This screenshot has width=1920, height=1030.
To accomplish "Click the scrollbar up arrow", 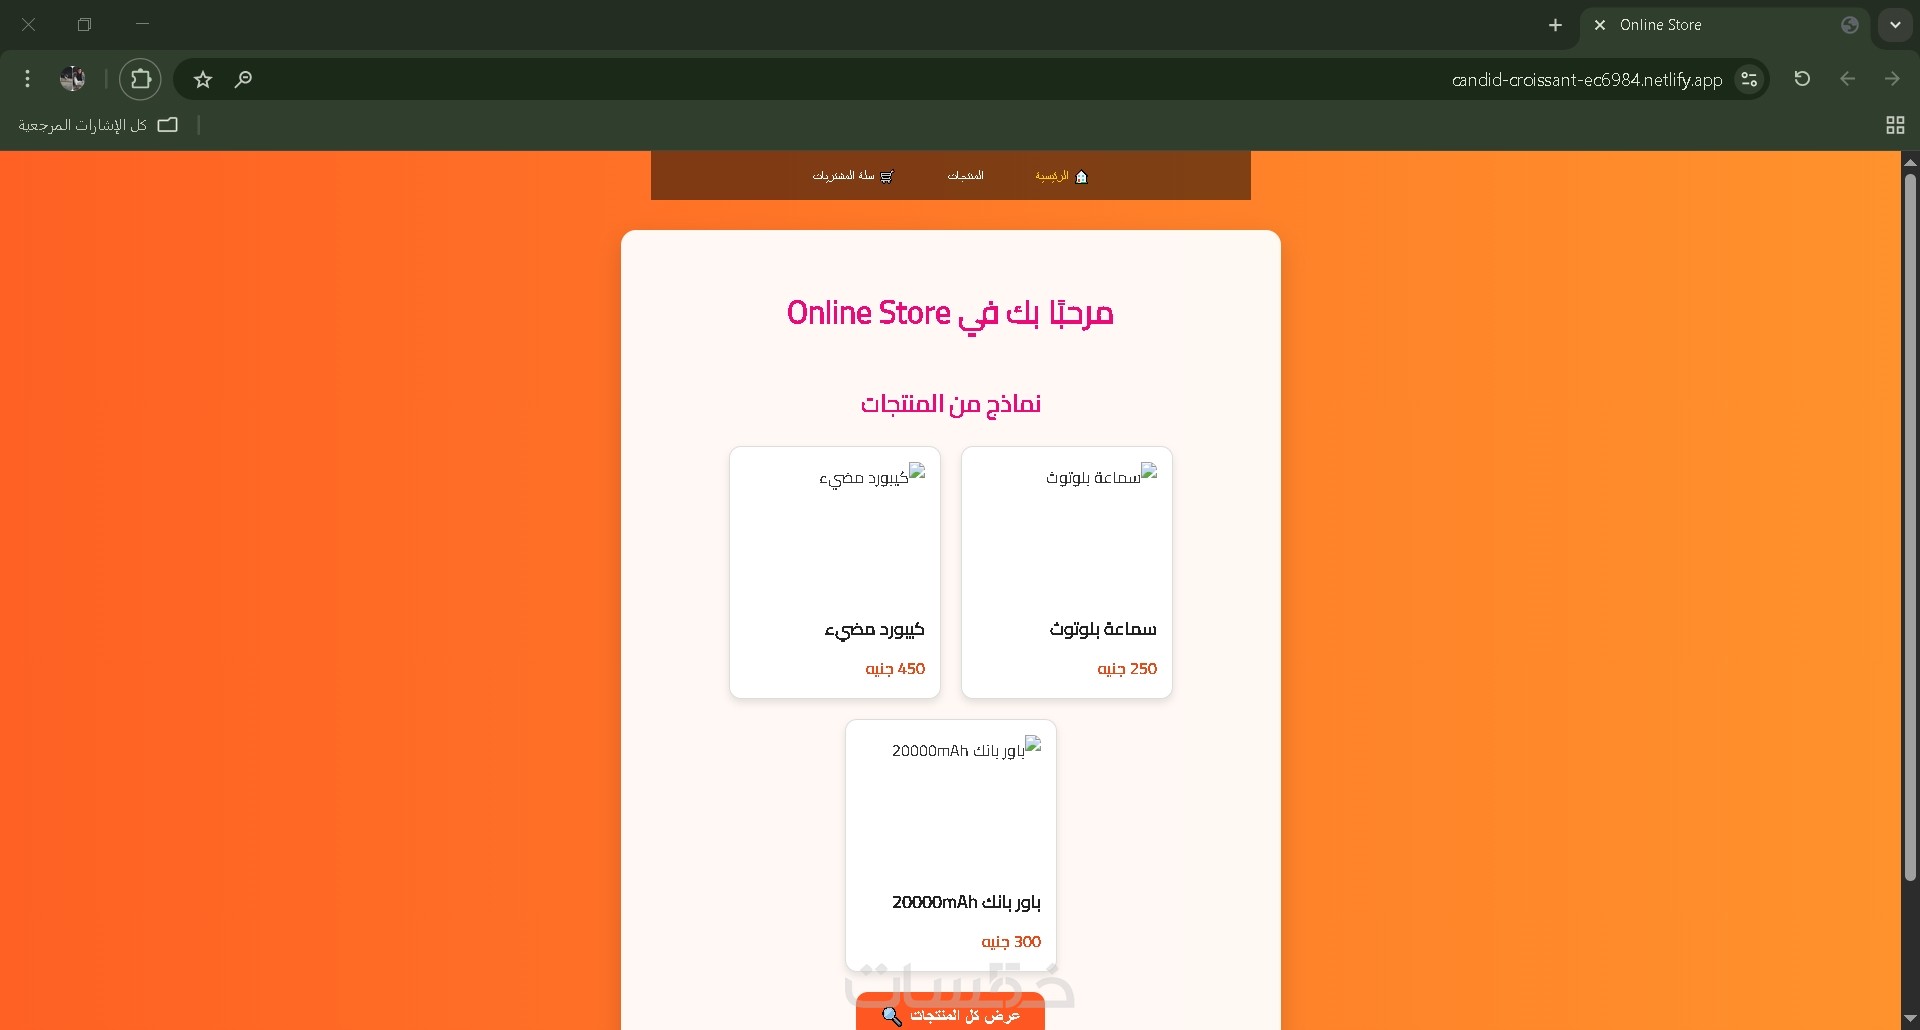I will pos(1910,161).
